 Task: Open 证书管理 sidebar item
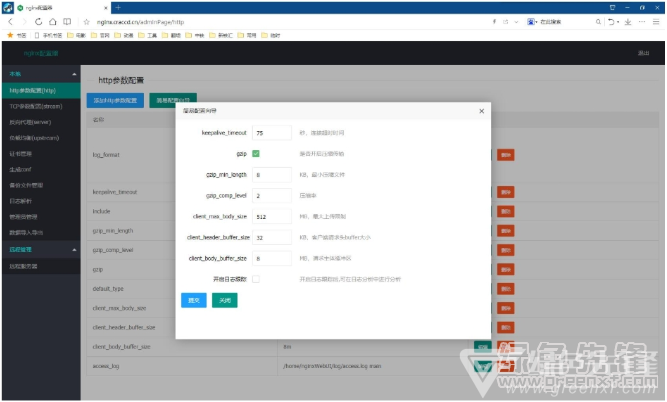[x=41, y=154]
